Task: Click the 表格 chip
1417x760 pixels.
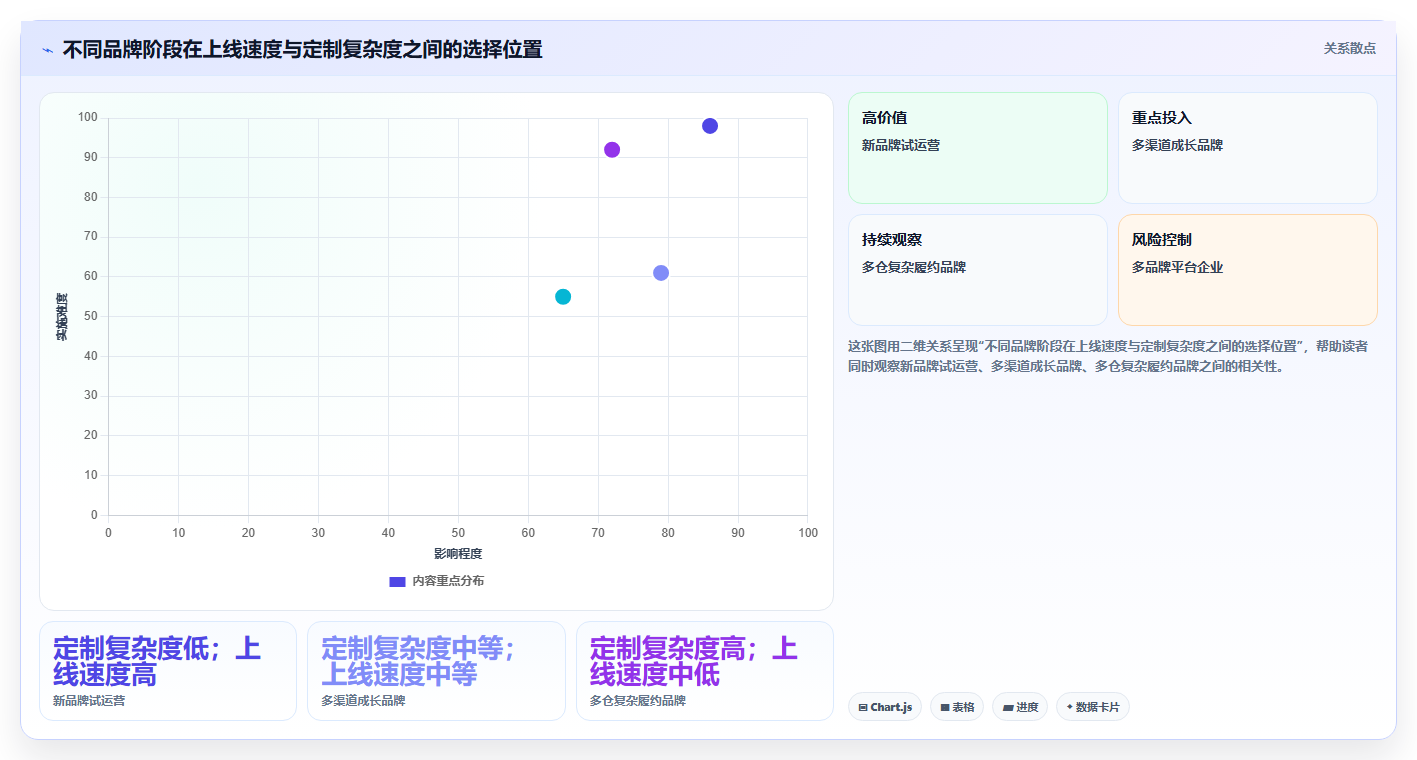Action: (x=957, y=707)
